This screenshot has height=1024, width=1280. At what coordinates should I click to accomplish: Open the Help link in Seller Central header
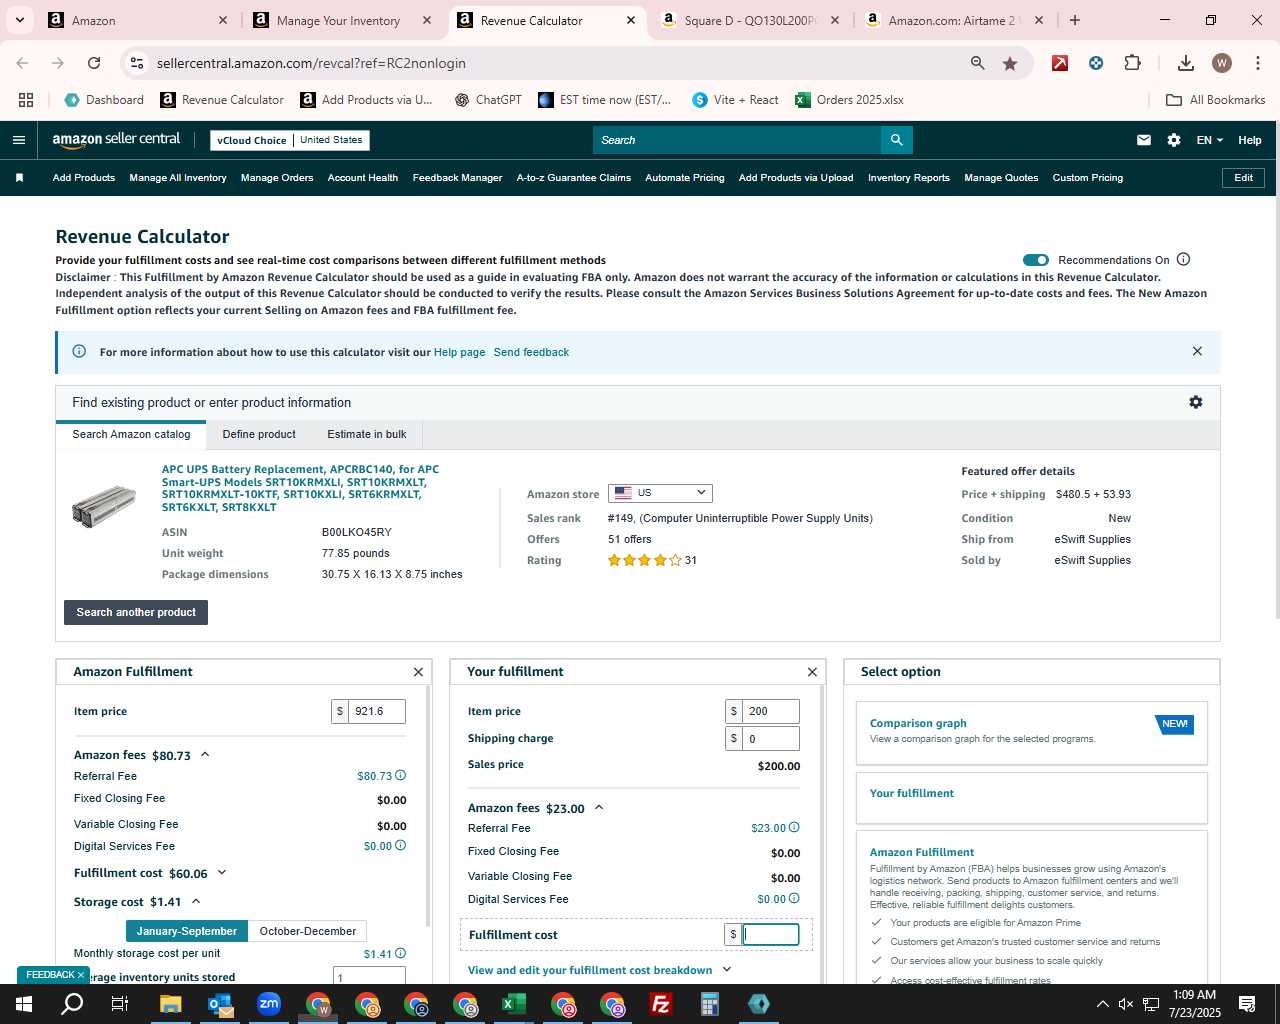[x=1250, y=140]
